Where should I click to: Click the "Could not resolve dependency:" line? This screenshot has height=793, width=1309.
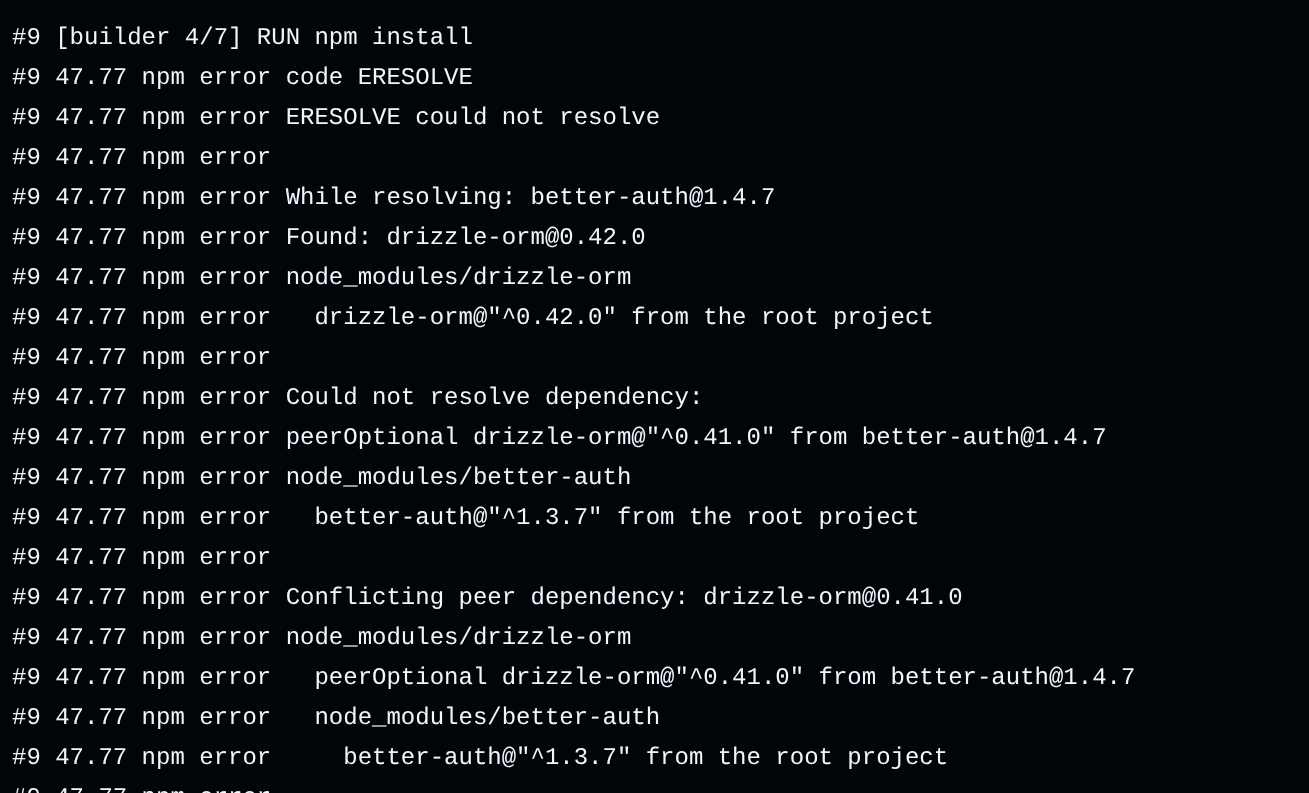pyautogui.click(x=494, y=398)
